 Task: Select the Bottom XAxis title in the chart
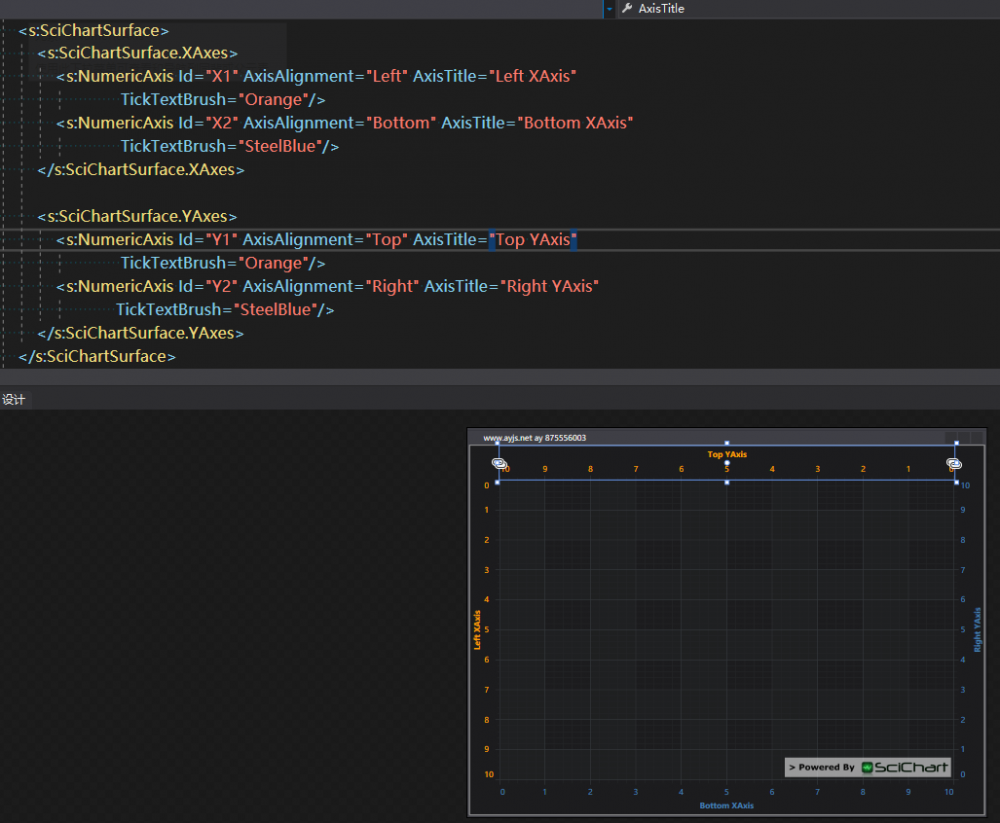(727, 805)
